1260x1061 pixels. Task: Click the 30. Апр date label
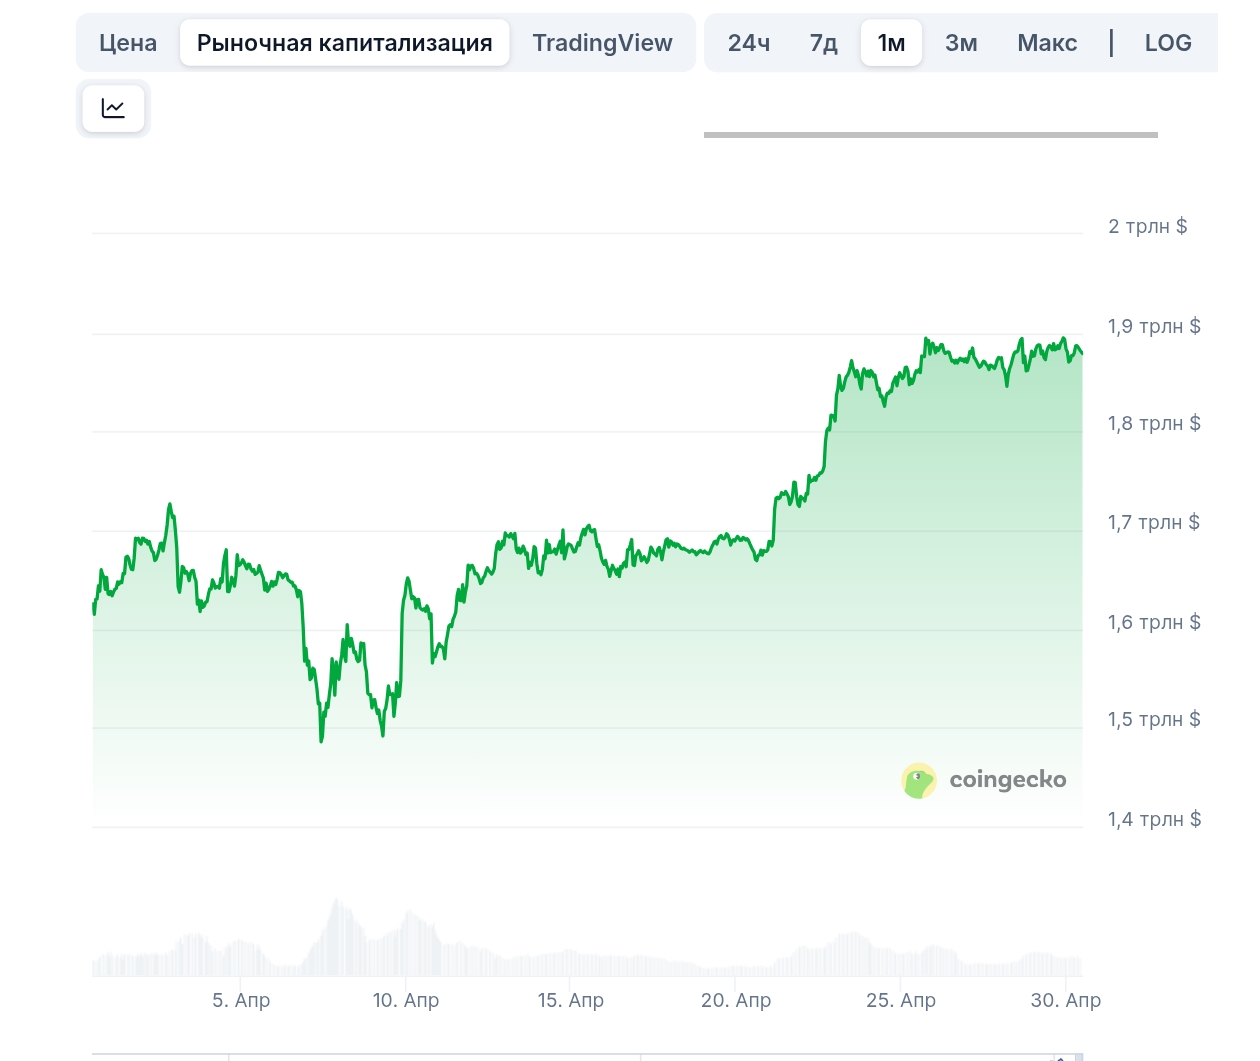click(x=1066, y=1000)
